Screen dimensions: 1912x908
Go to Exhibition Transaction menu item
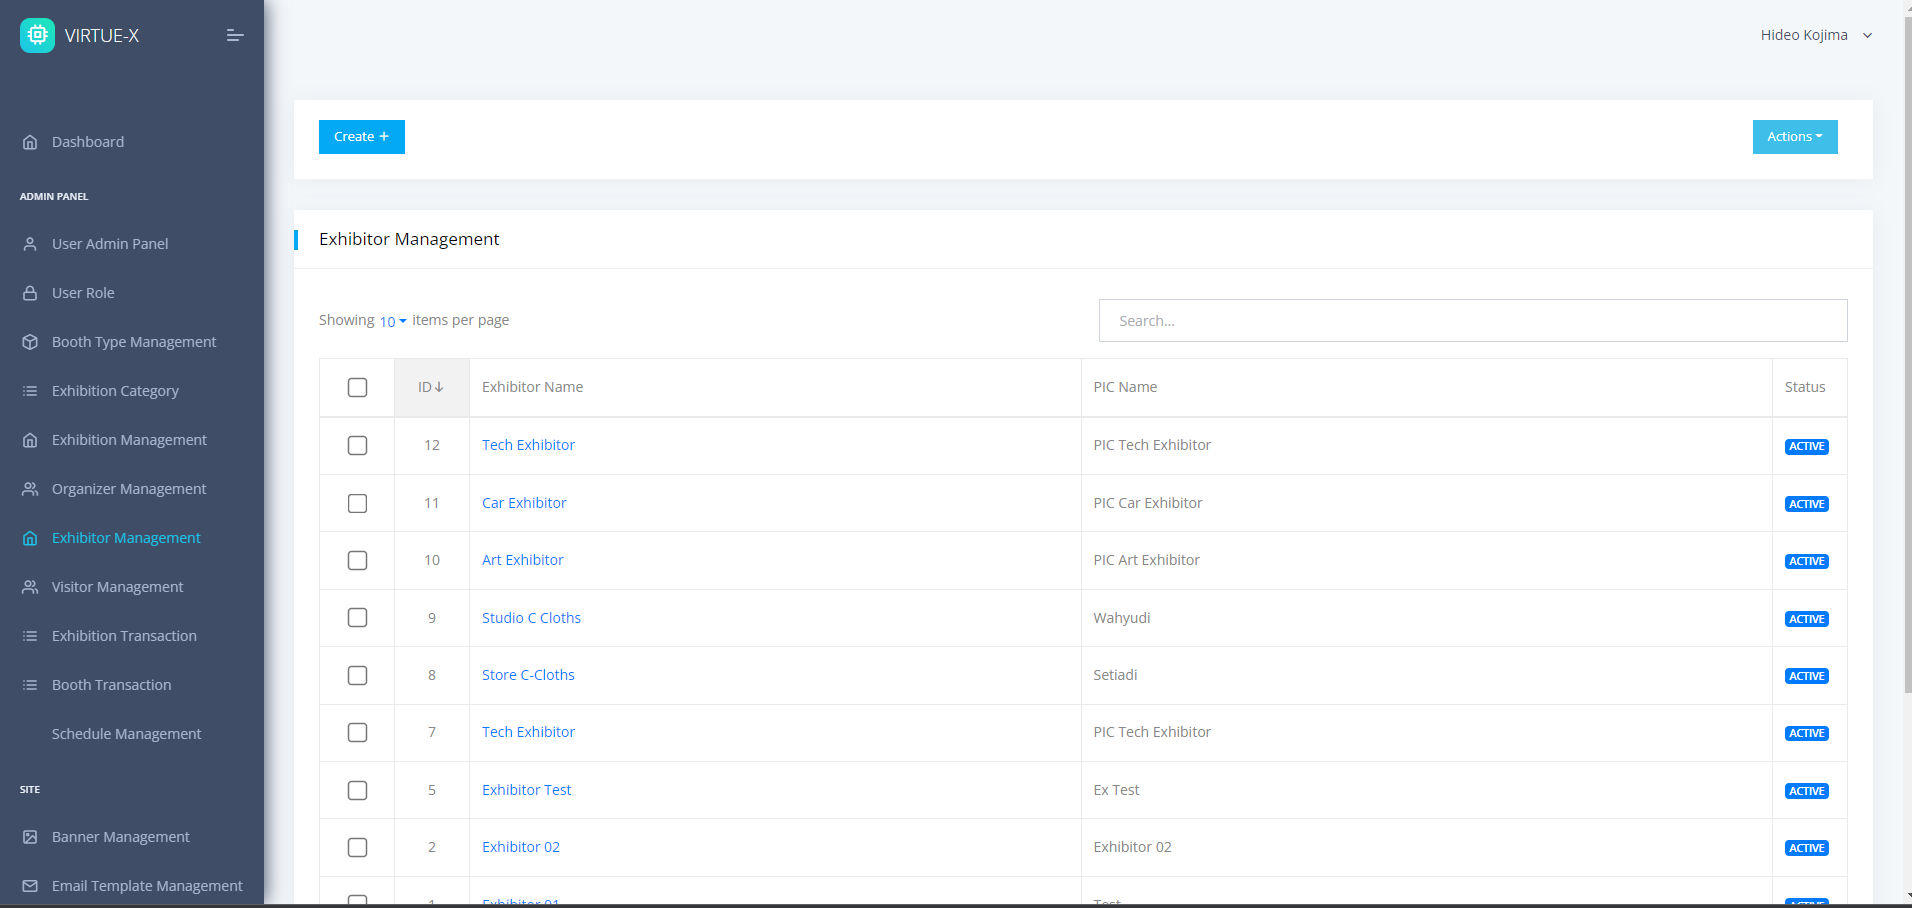124,636
